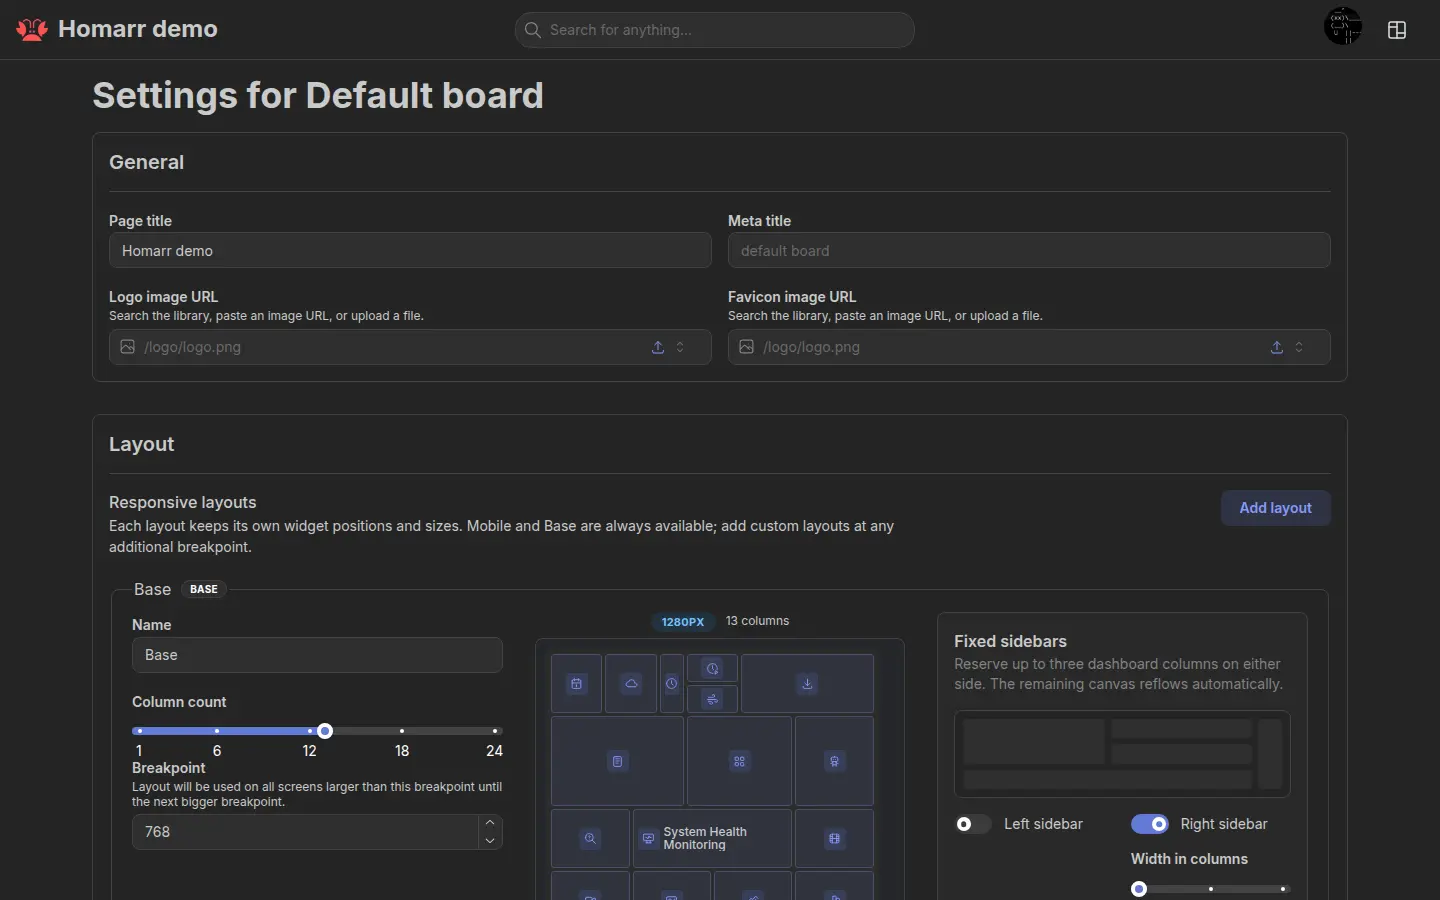Click the Homarr lobster logo
Viewport: 1440px width, 900px height.
(32, 29)
